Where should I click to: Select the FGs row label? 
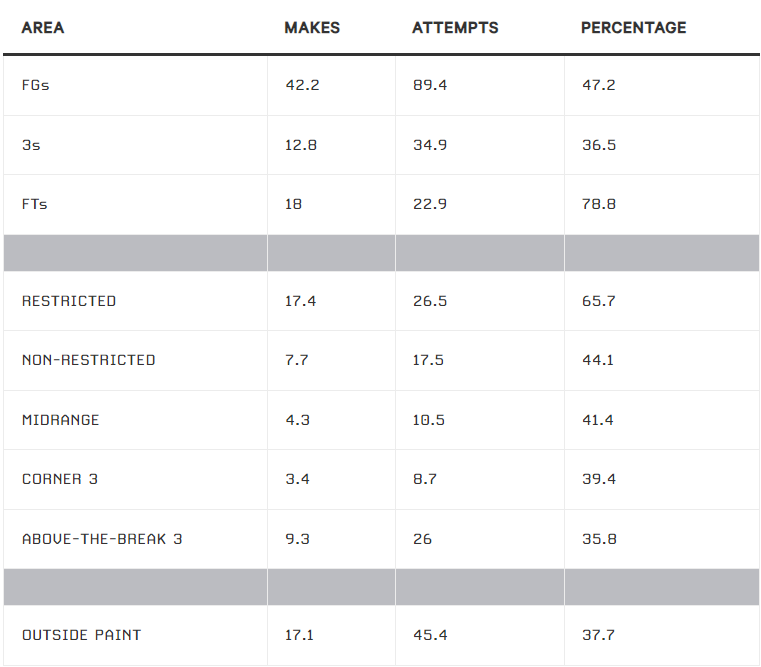point(36,85)
